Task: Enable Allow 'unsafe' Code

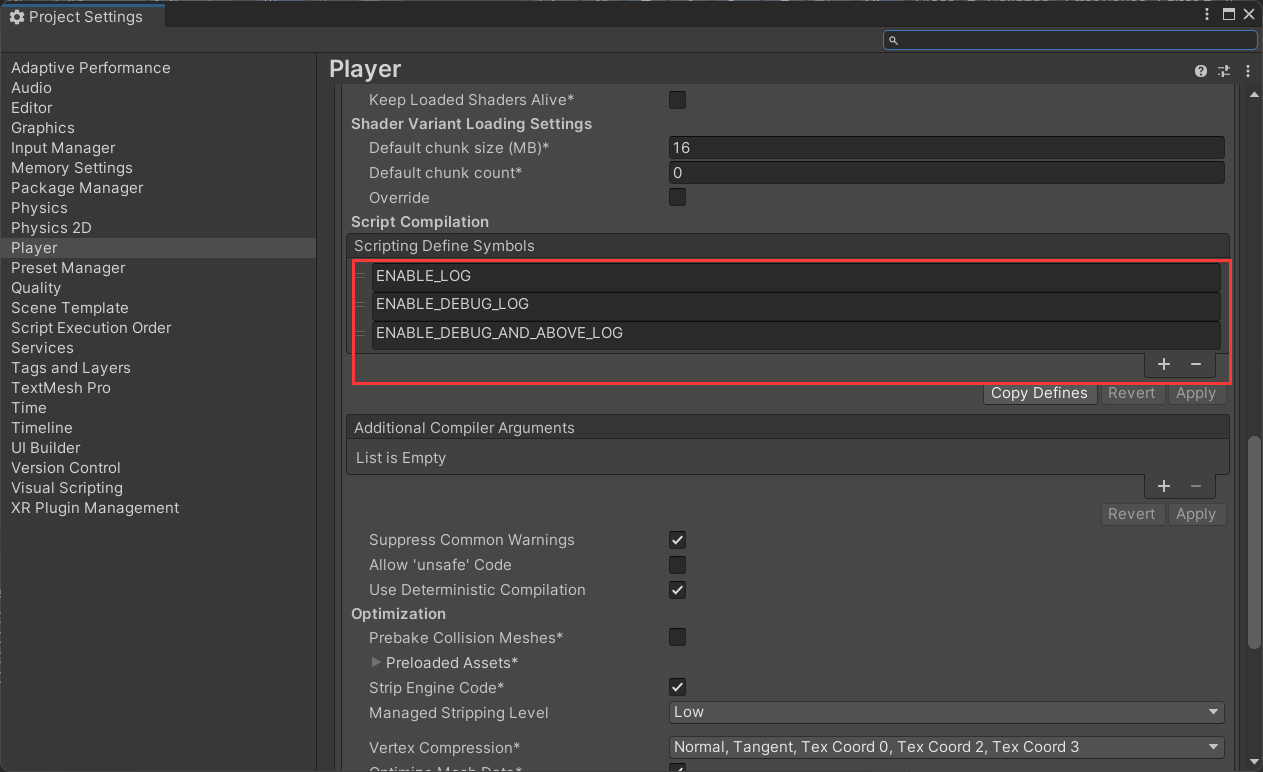Action: [677, 565]
